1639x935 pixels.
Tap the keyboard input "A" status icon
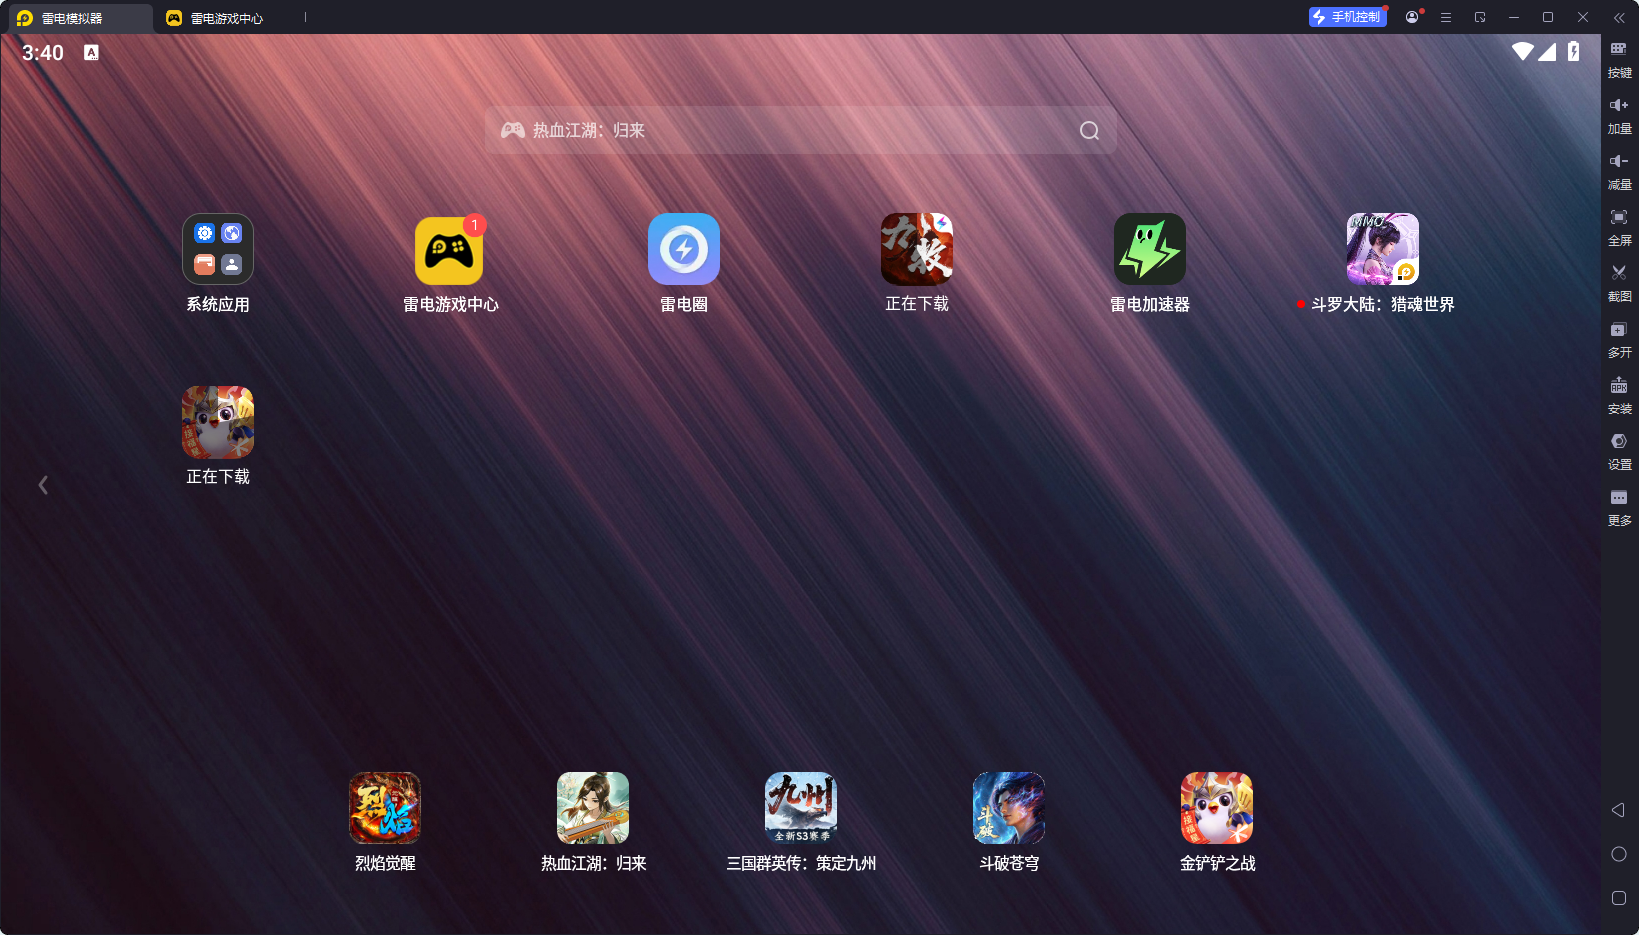point(91,53)
